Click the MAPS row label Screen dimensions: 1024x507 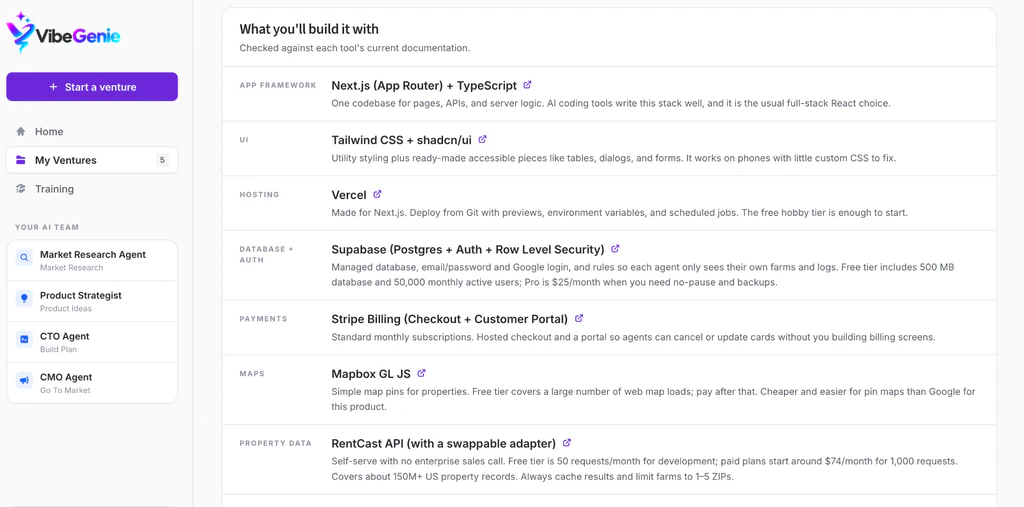point(251,374)
